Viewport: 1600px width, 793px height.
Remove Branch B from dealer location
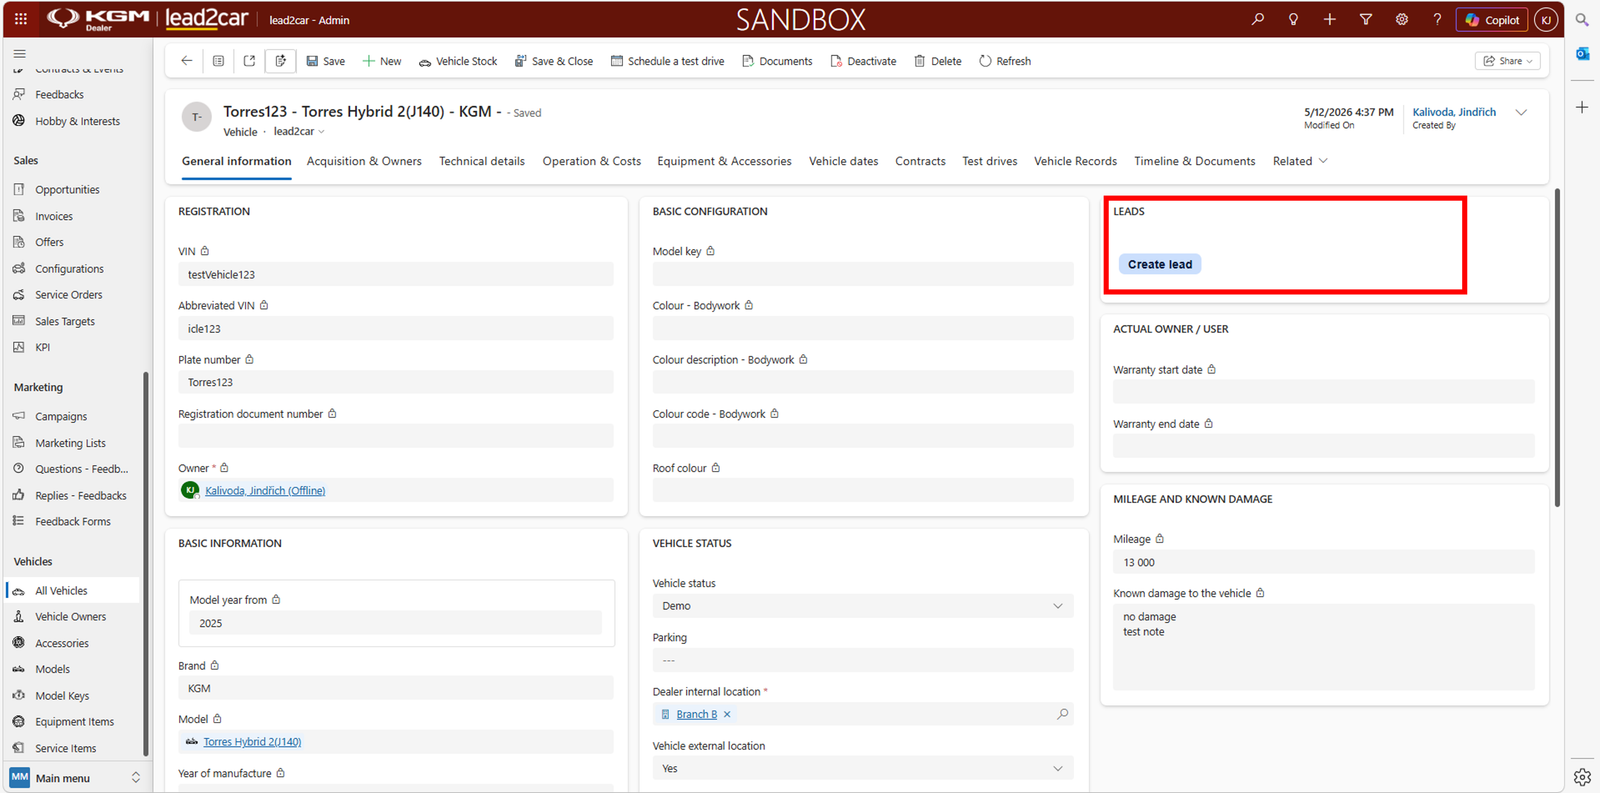(727, 714)
